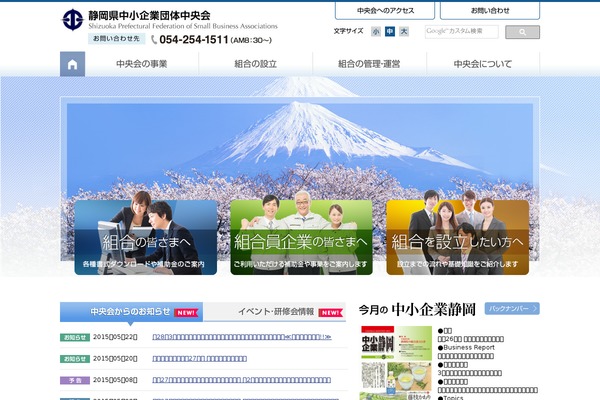Click the federation logo emblem
Screen dimensions: 600x400
click(x=73, y=20)
